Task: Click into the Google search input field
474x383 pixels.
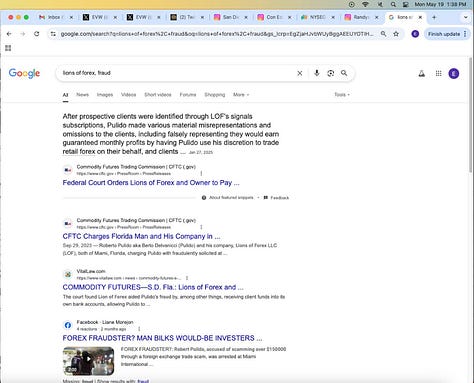Action: pos(177,73)
